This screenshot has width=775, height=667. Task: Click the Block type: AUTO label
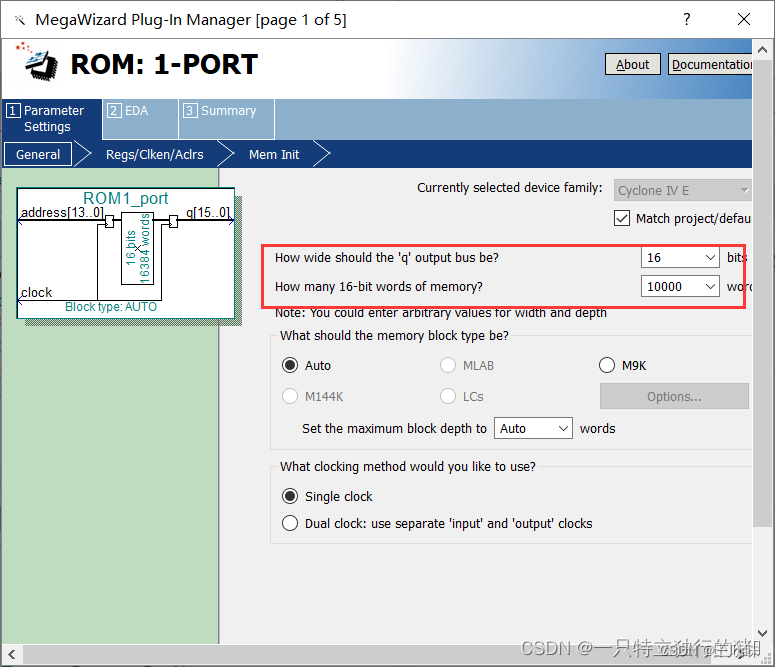111,307
